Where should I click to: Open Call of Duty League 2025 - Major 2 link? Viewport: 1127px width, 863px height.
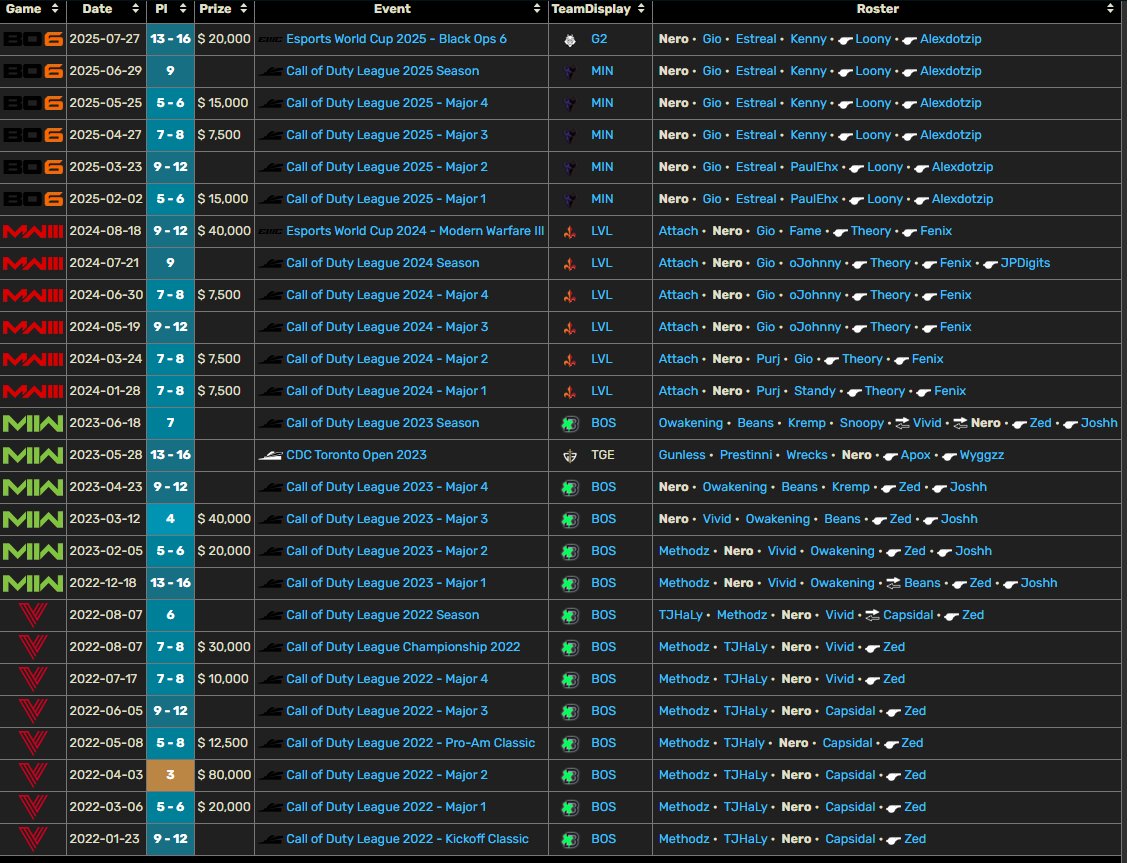tap(387, 167)
